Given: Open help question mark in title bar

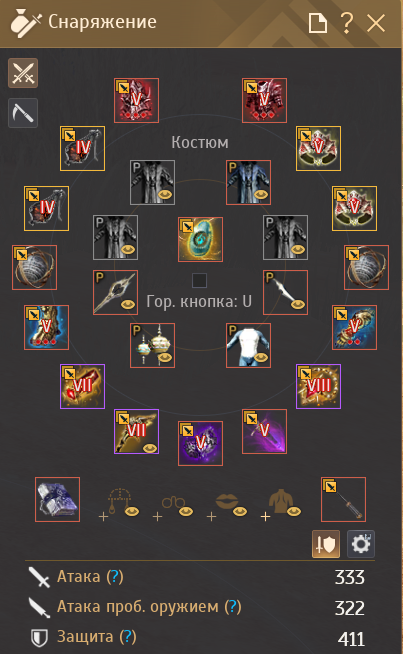Looking at the screenshot, I should 347,23.
